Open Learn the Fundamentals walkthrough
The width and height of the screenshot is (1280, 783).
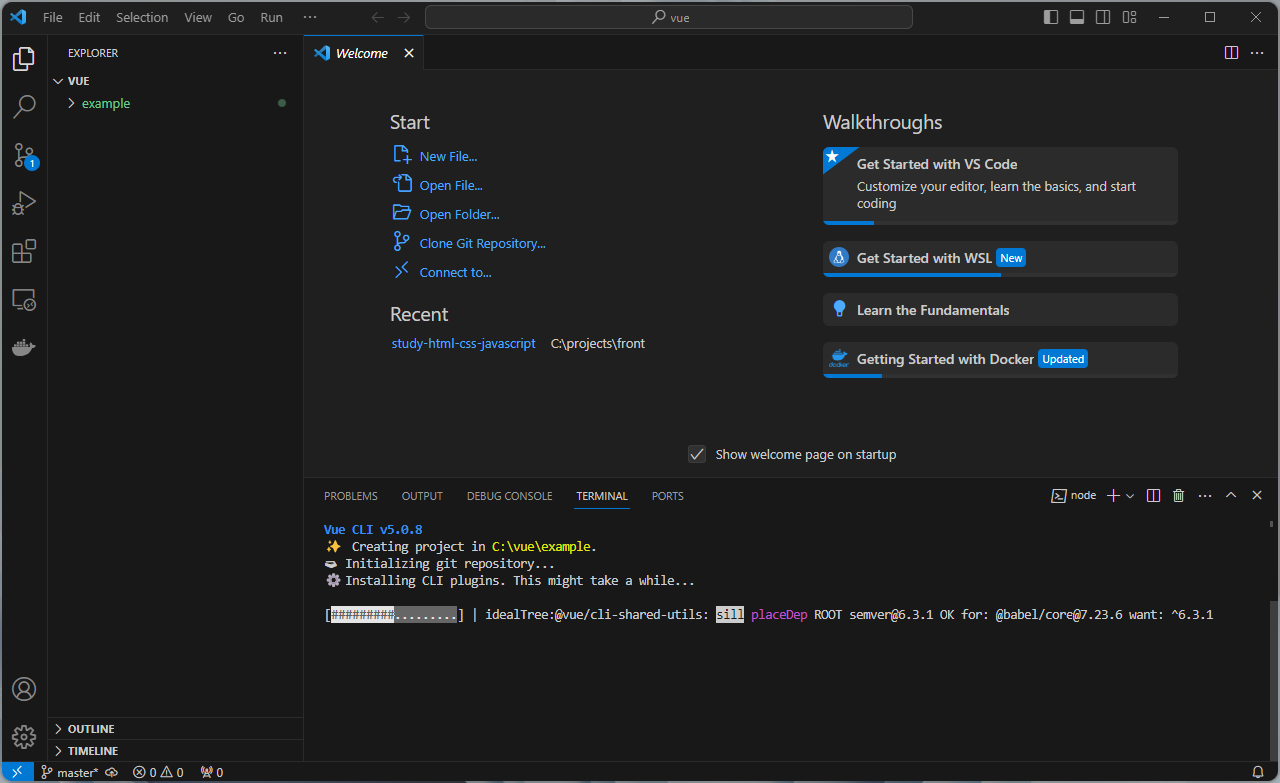tap(1000, 310)
